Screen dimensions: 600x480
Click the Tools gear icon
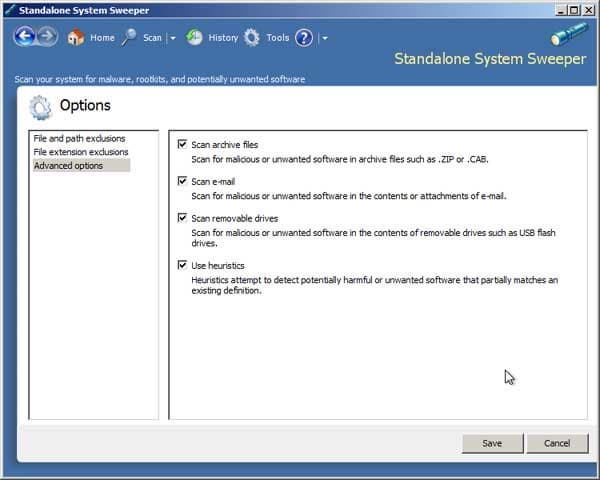(252, 38)
